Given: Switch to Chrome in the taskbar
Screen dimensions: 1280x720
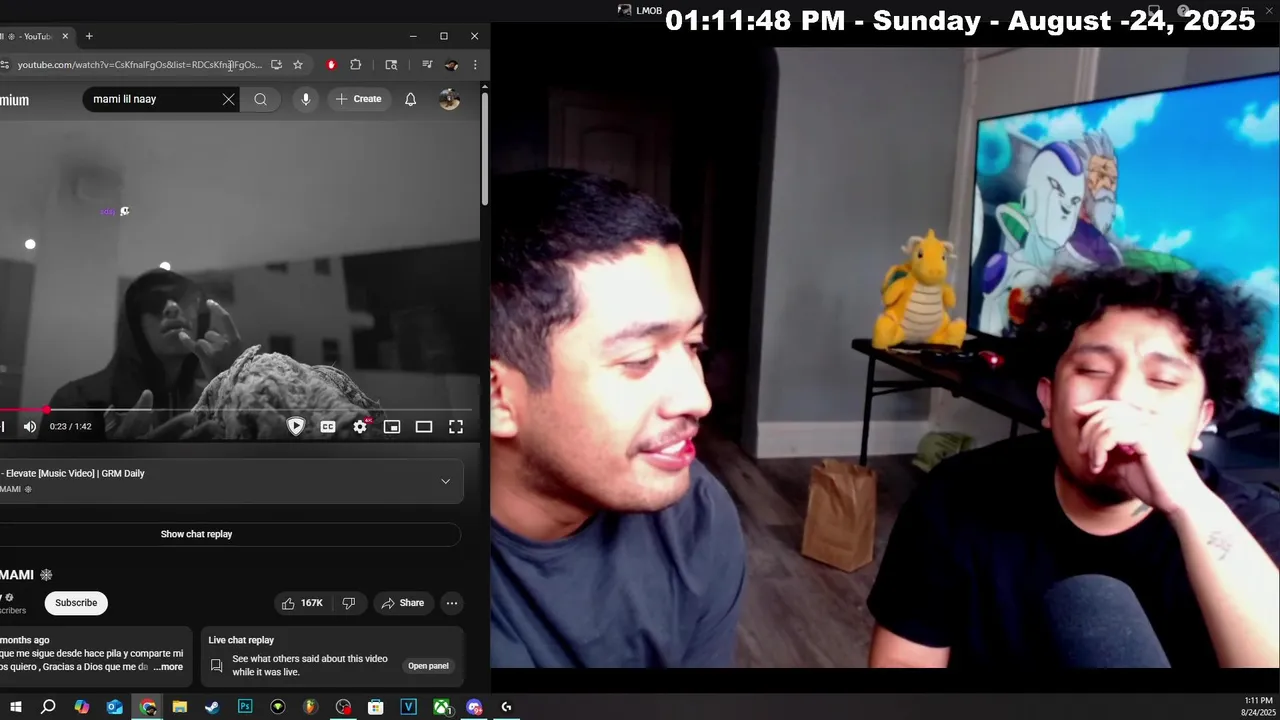Looking at the screenshot, I should (x=148, y=707).
